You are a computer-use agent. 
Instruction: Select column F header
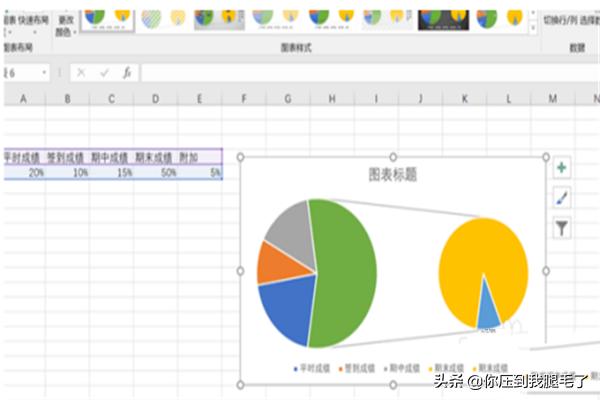pyautogui.click(x=244, y=99)
